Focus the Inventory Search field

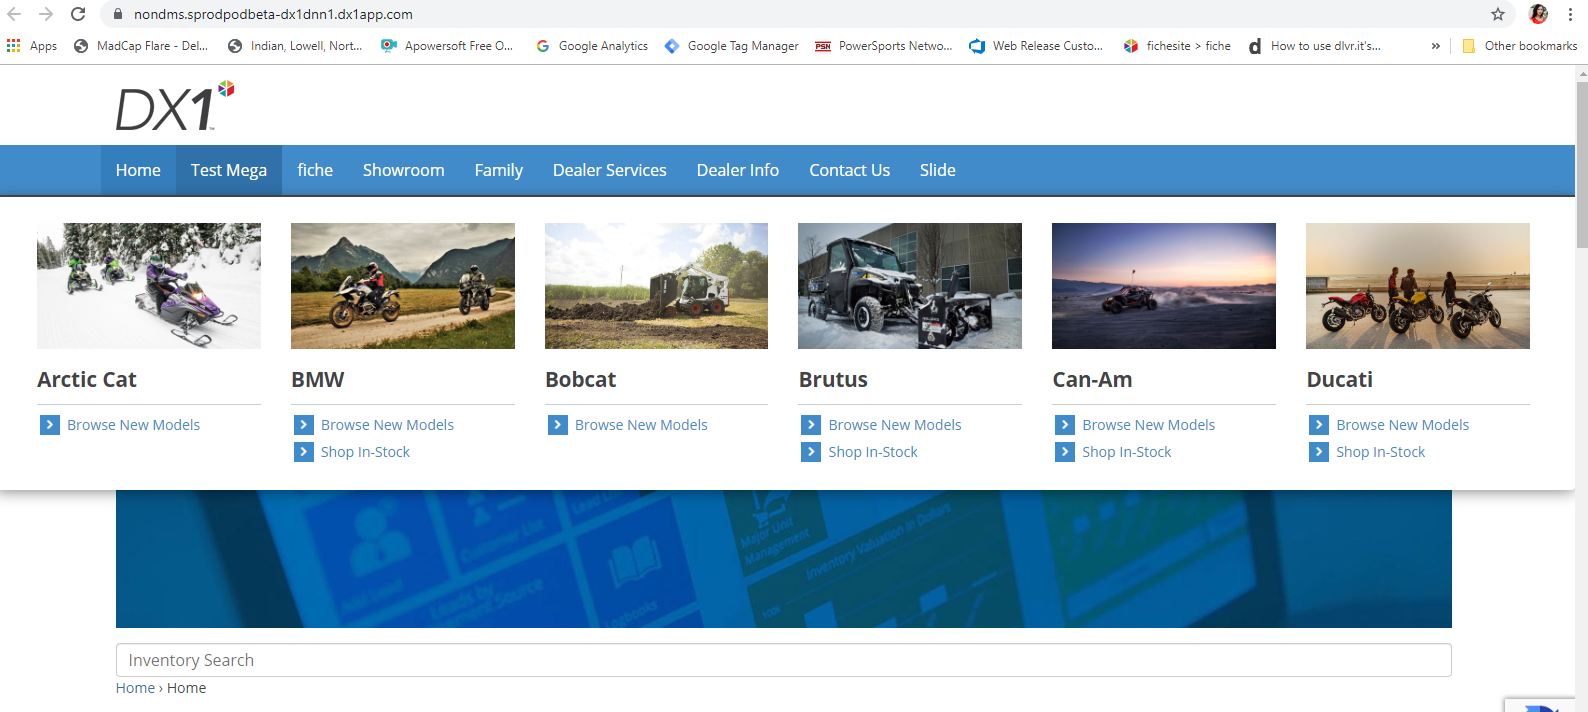point(784,660)
